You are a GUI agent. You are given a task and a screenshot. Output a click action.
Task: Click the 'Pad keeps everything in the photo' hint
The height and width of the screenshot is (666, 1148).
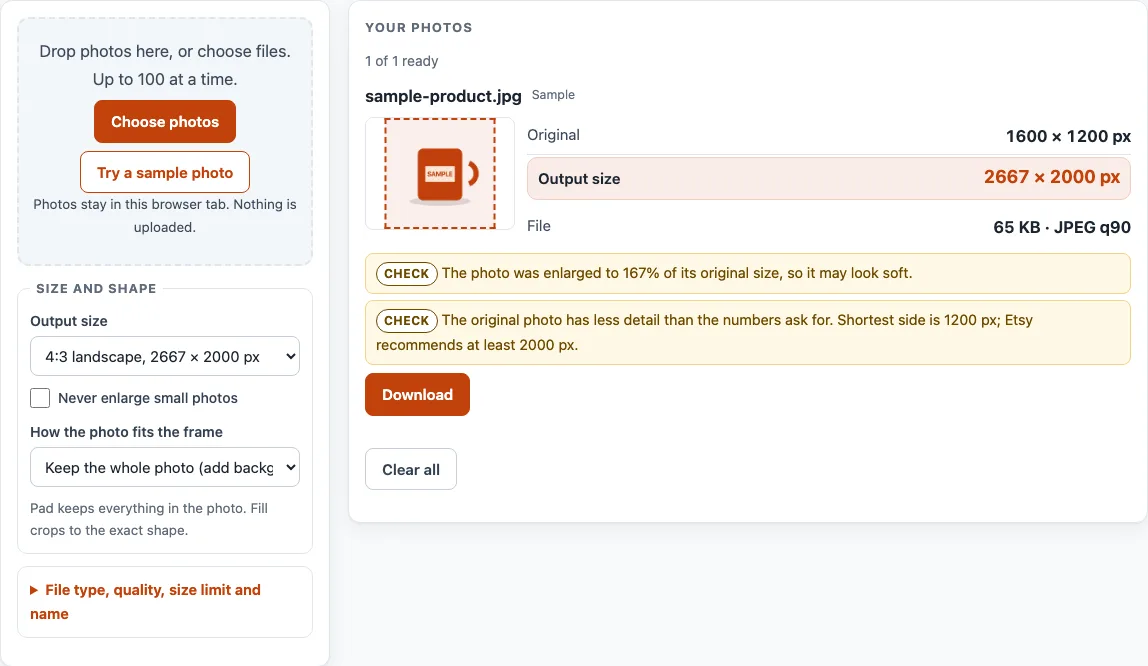[x=149, y=519]
